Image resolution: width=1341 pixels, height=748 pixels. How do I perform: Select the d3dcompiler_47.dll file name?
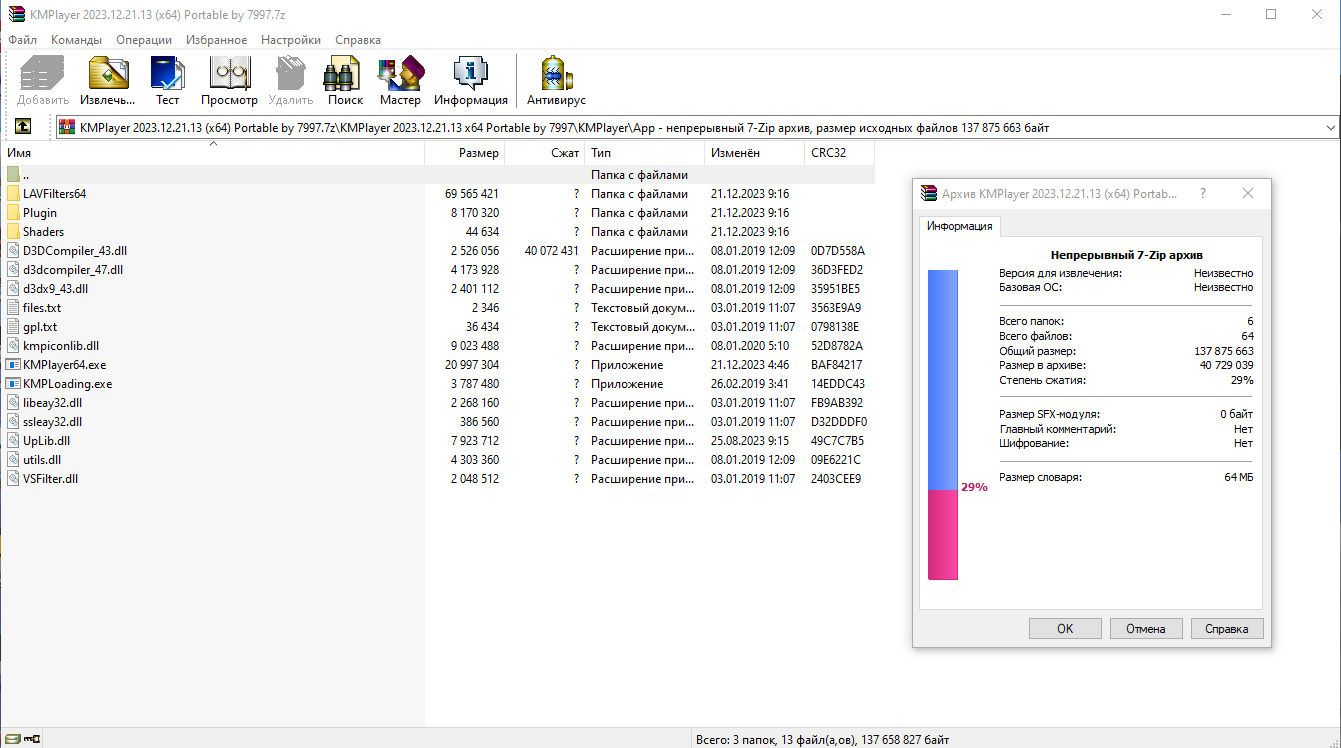pos(73,270)
